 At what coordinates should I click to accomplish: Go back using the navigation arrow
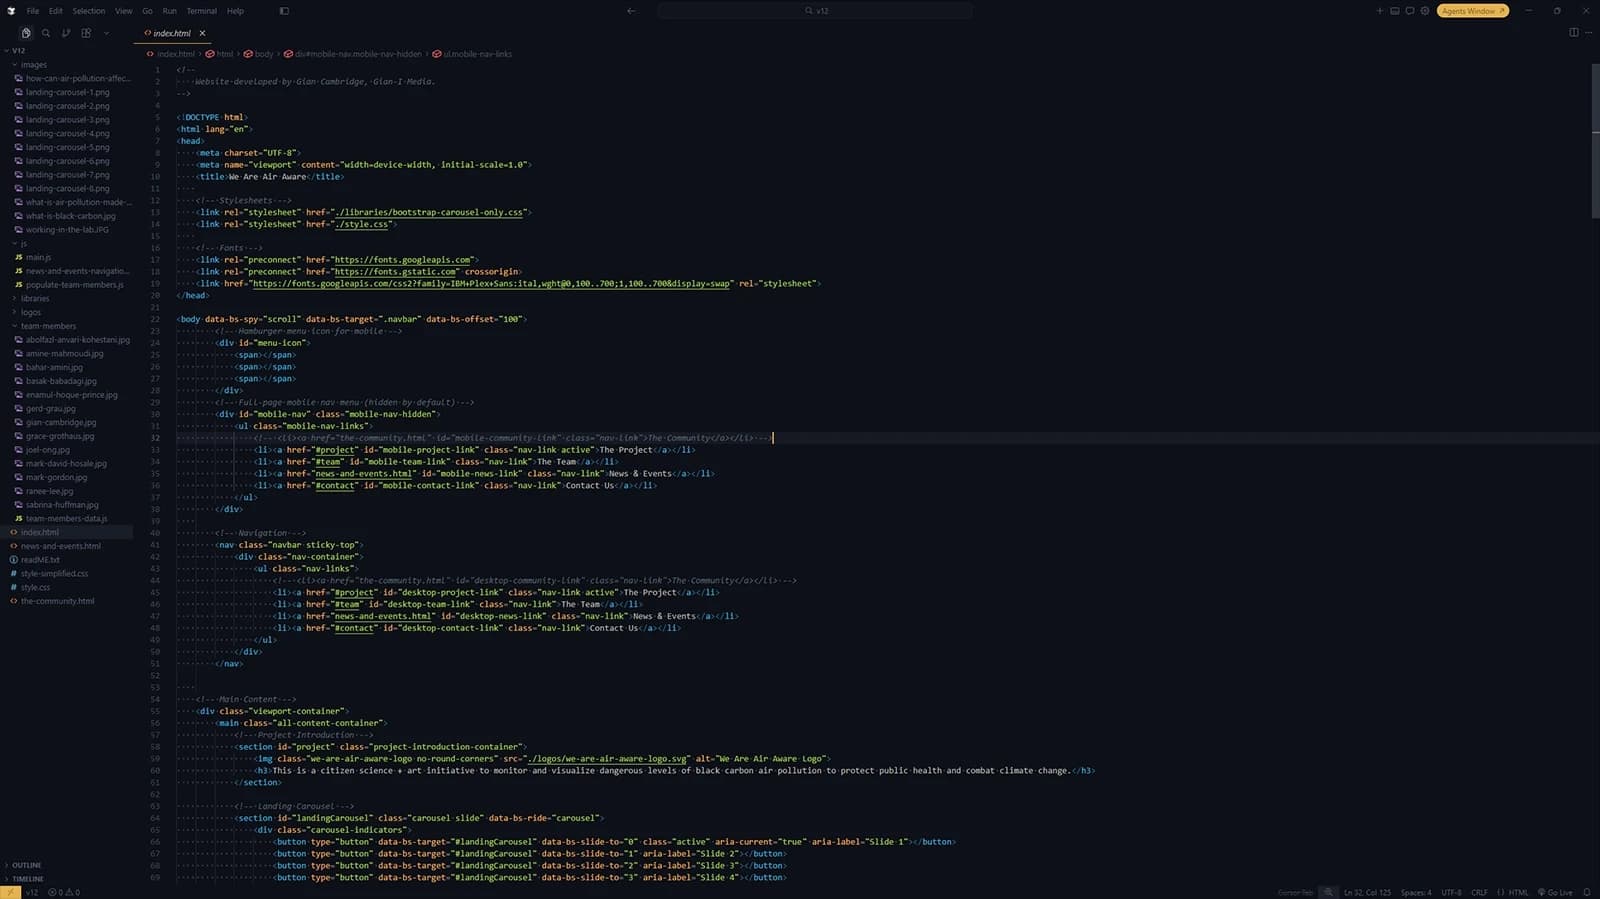(631, 11)
